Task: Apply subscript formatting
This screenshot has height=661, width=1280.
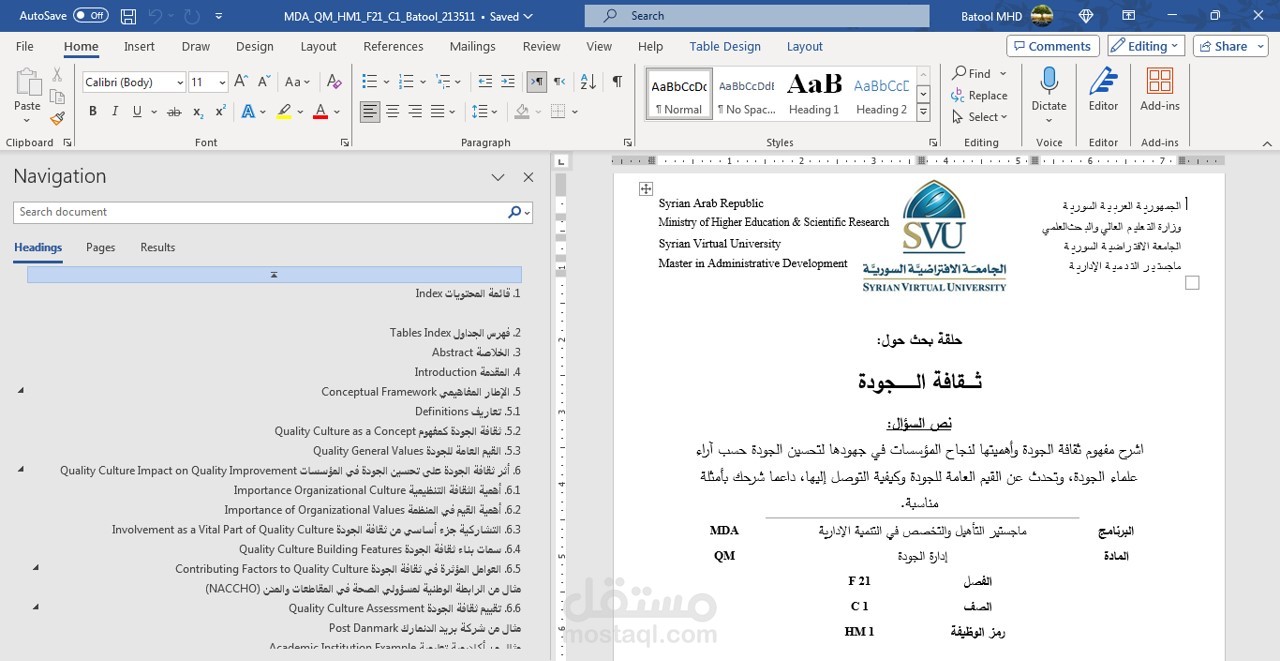Action: coord(198,111)
